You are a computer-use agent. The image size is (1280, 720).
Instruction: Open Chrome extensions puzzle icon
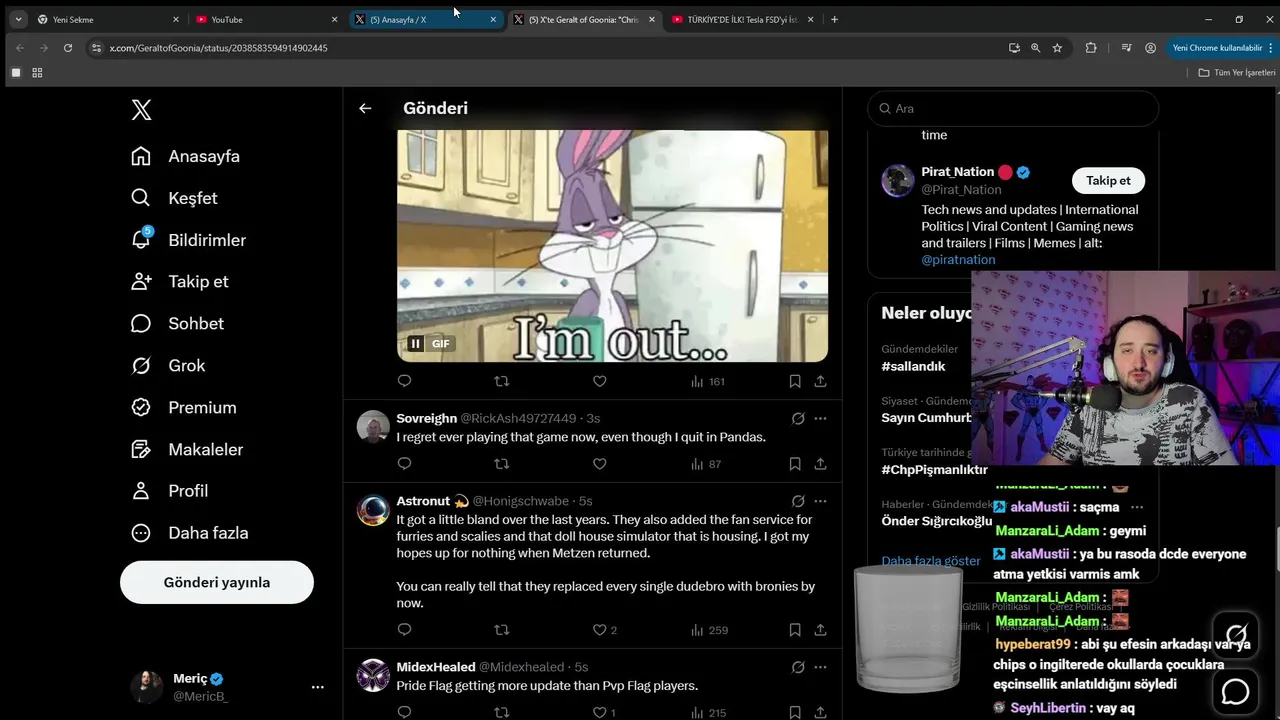click(x=1091, y=47)
